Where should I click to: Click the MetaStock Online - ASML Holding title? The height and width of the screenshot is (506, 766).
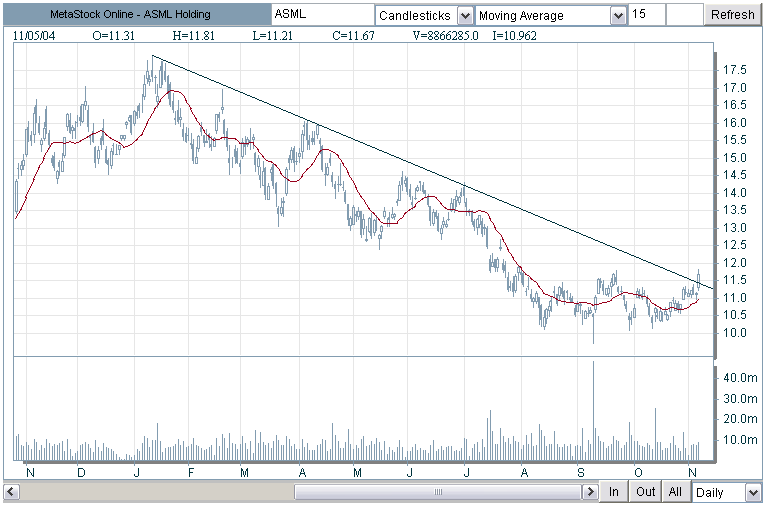click(130, 15)
